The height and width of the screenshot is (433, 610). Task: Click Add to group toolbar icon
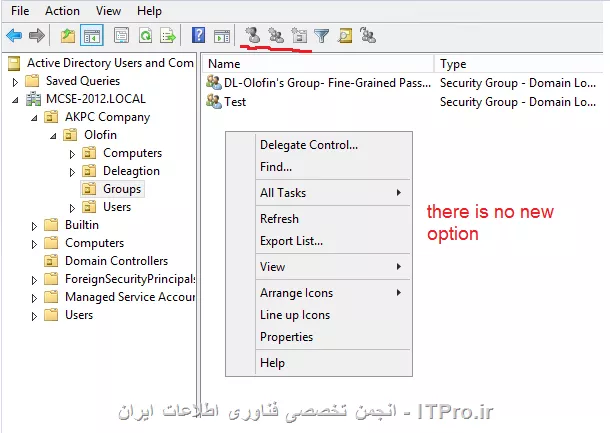[368, 35]
